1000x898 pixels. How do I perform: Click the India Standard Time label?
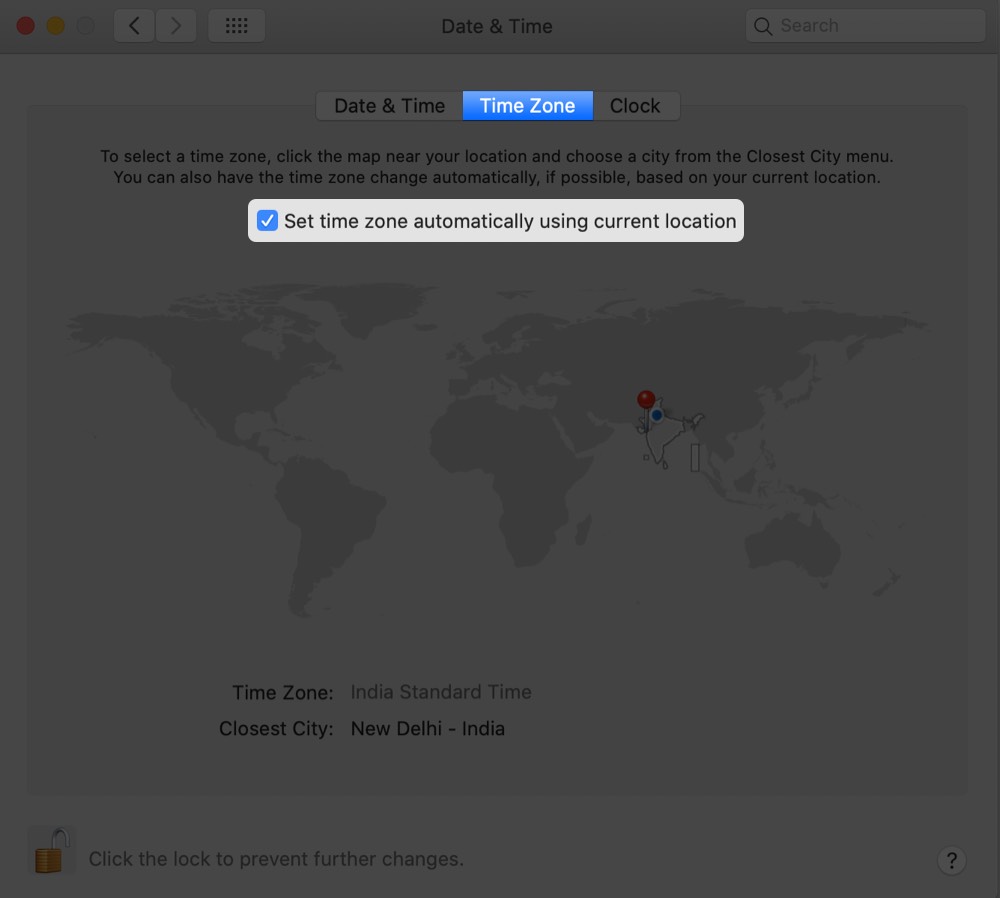pyautogui.click(x=440, y=691)
